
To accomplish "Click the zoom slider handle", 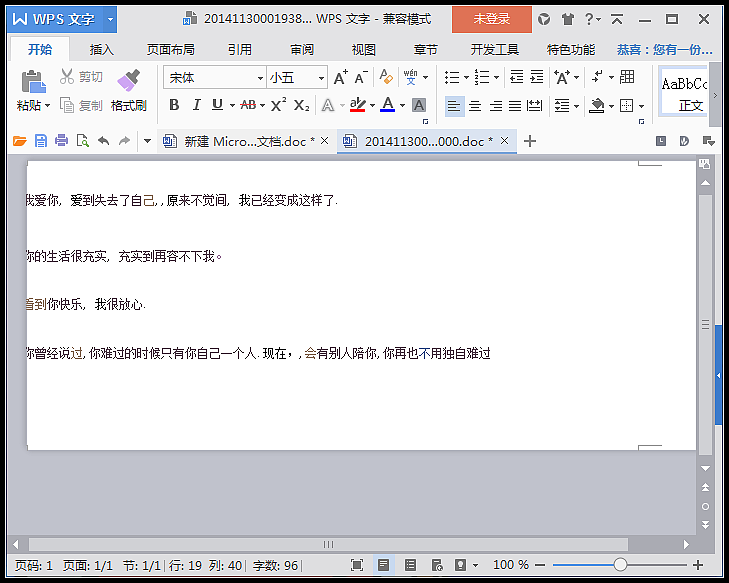I will pyautogui.click(x=620, y=565).
